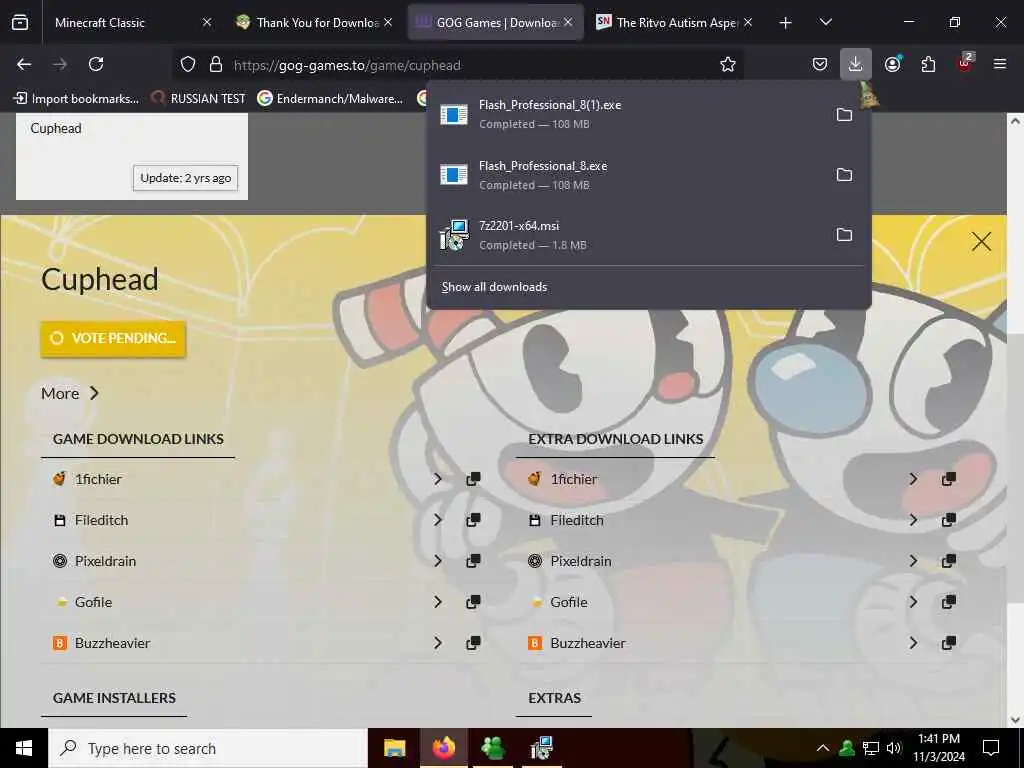Screen dimensions: 1024x768
Task: Show Flash_Professional_8(1).exe in folder
Action: pos(844,114)
